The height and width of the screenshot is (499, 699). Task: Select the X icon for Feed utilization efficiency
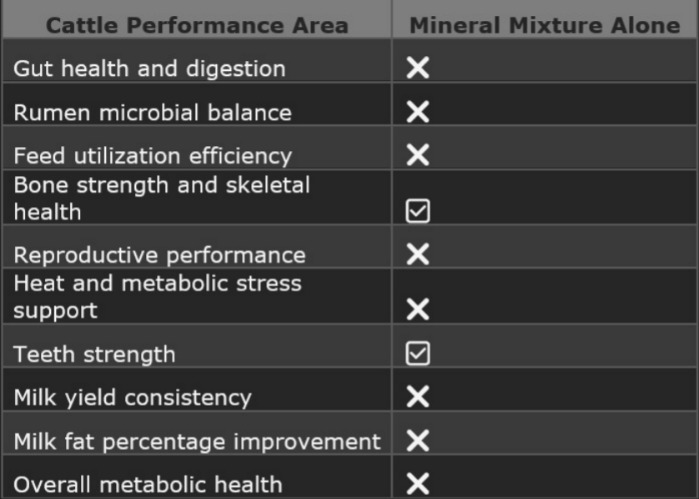coord(417,155)
